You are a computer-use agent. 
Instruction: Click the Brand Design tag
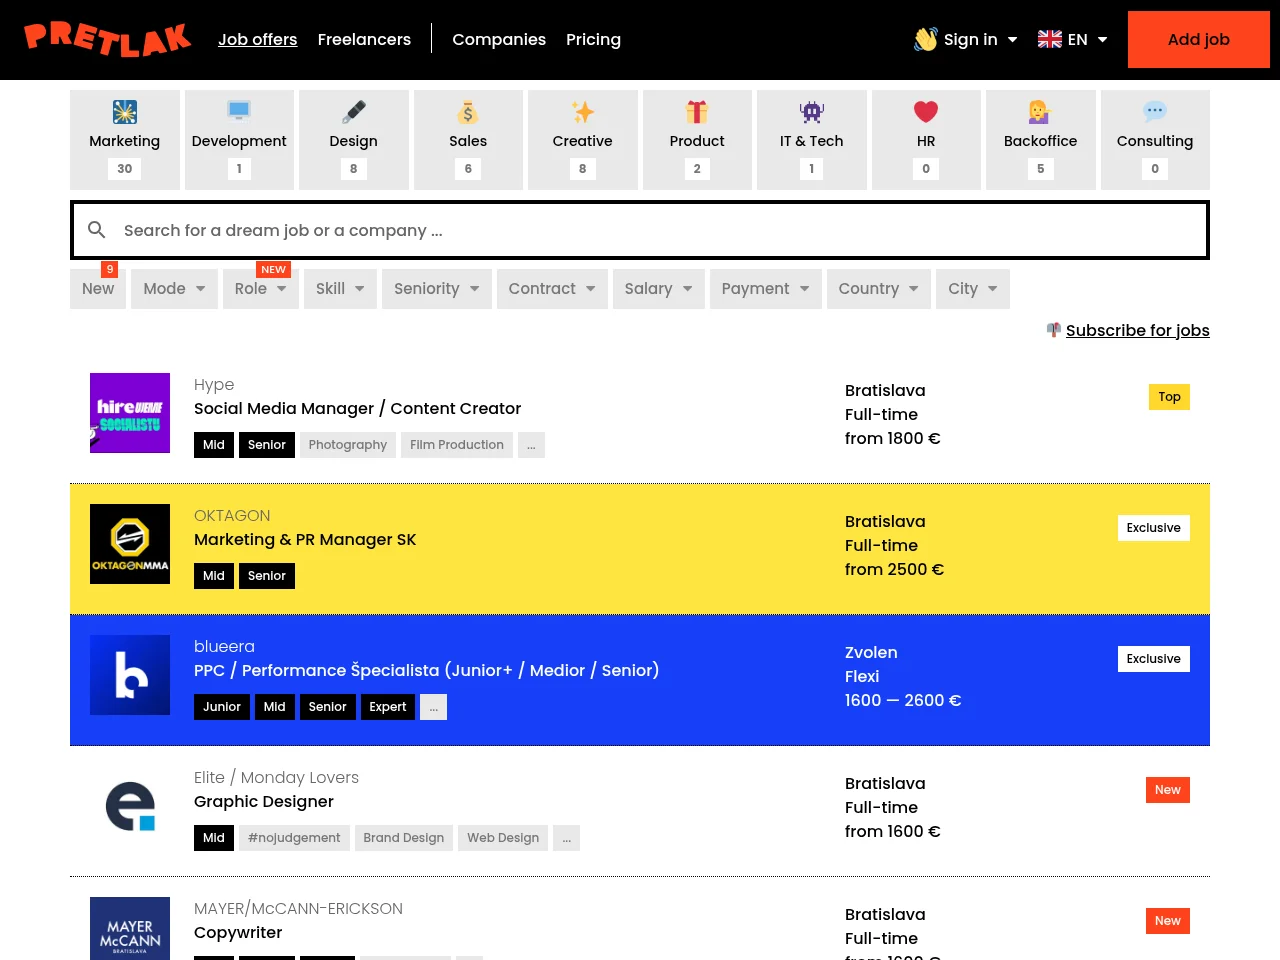point(404,838)
